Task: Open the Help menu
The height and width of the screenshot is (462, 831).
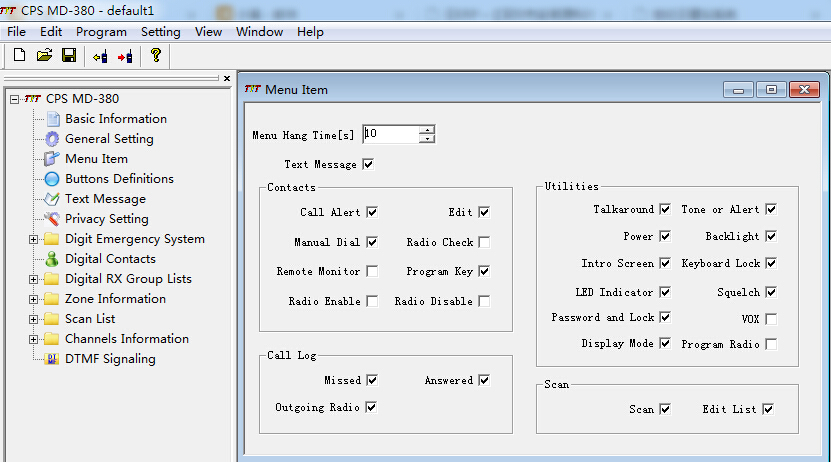Action: pos(310,32)
